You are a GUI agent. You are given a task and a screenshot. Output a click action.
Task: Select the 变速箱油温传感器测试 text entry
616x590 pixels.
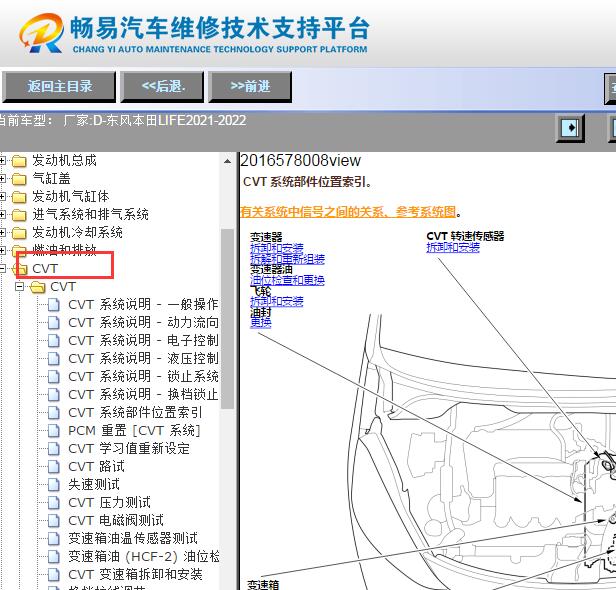[x=133, y=539]
